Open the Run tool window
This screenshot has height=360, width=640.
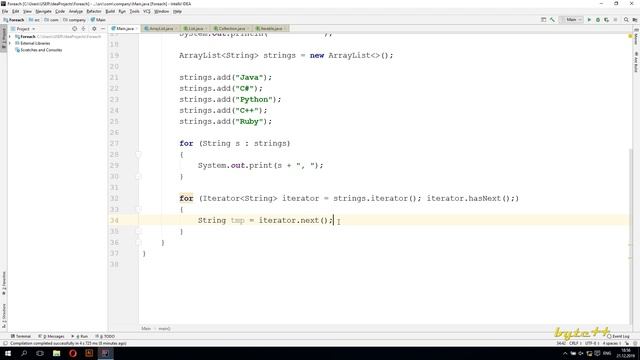tap(80, 336)
